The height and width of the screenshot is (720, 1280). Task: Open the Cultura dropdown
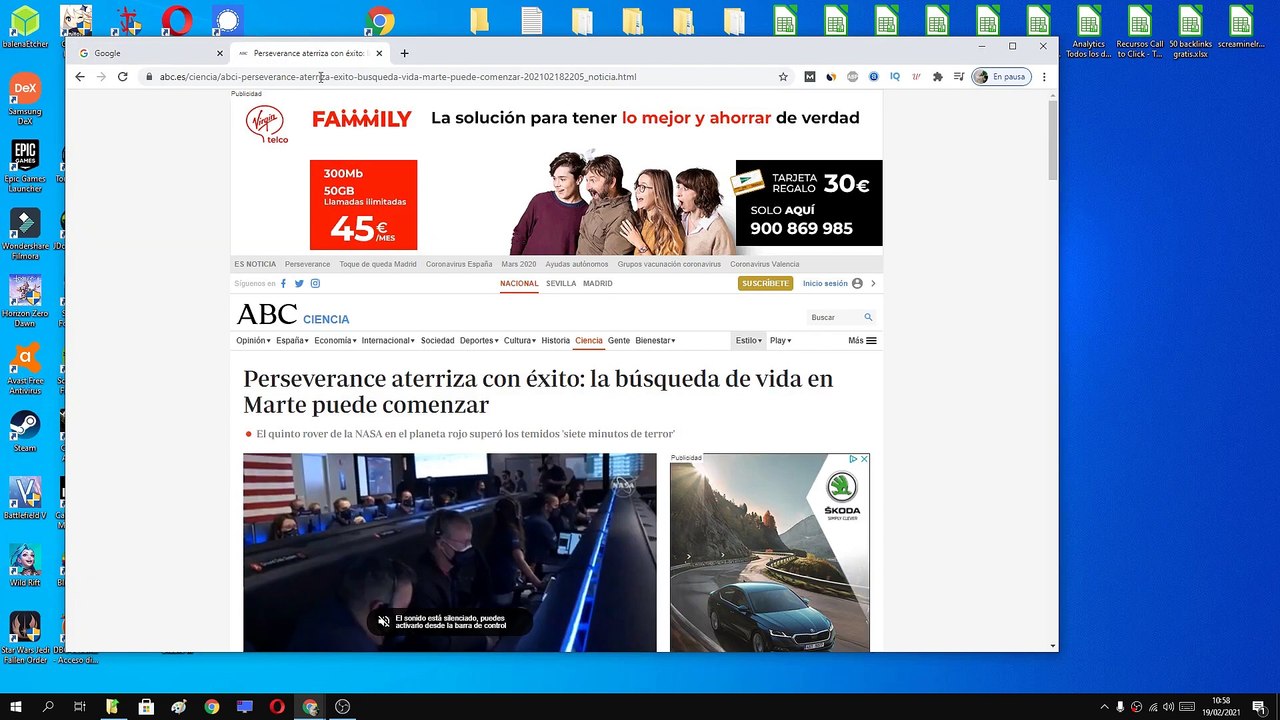(x=520, y=341)
